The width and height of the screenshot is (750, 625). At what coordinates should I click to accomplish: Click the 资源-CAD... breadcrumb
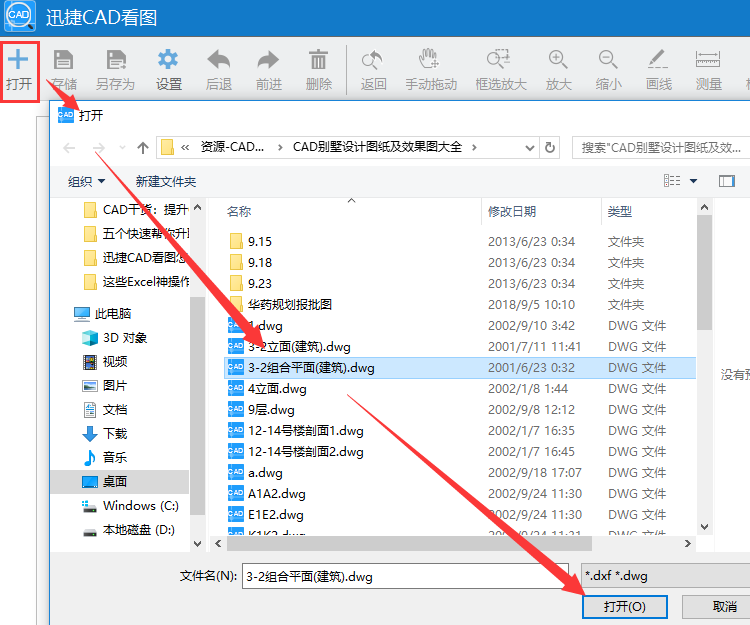pos(232,147)
